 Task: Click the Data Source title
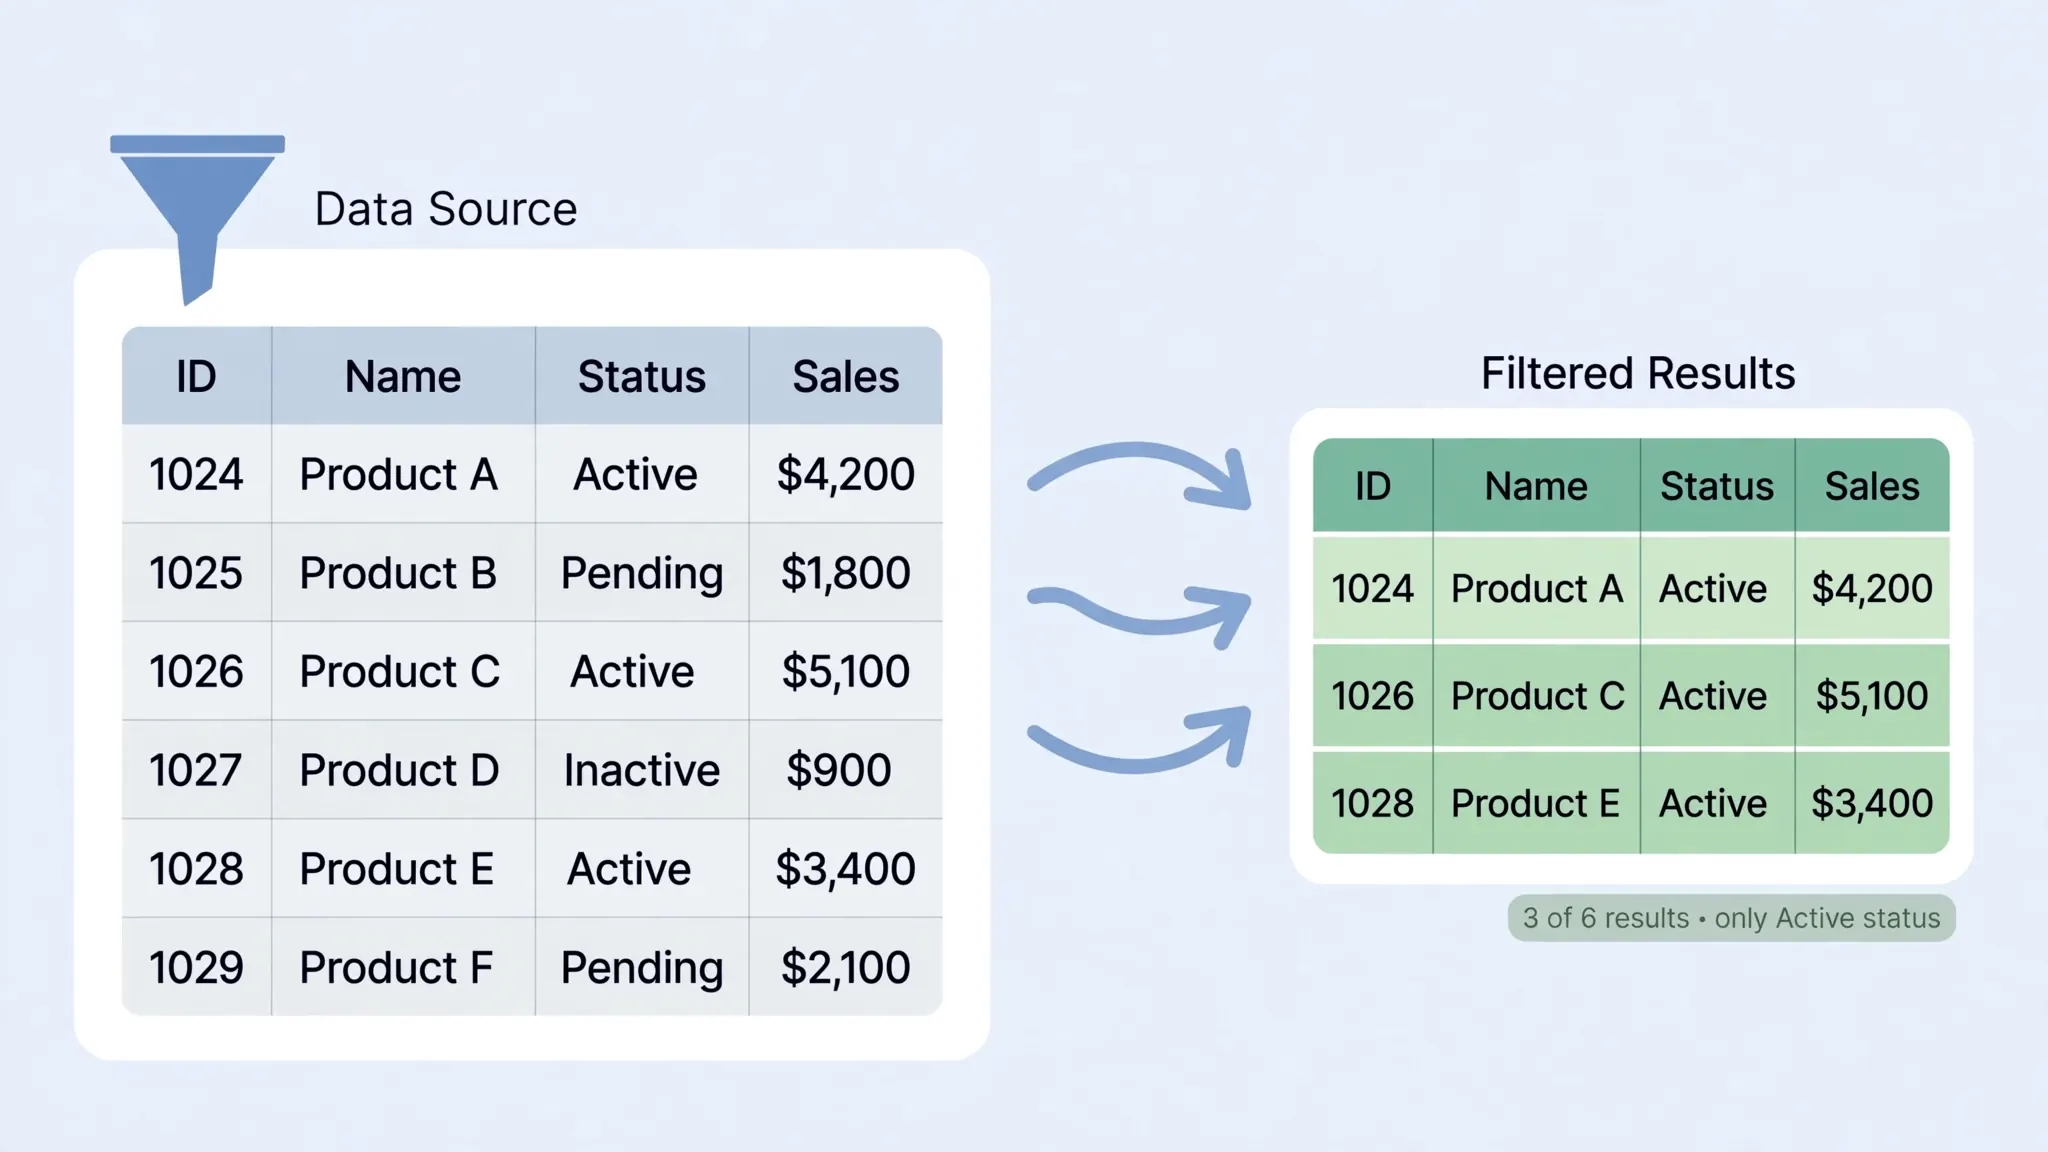pos(446,209)
